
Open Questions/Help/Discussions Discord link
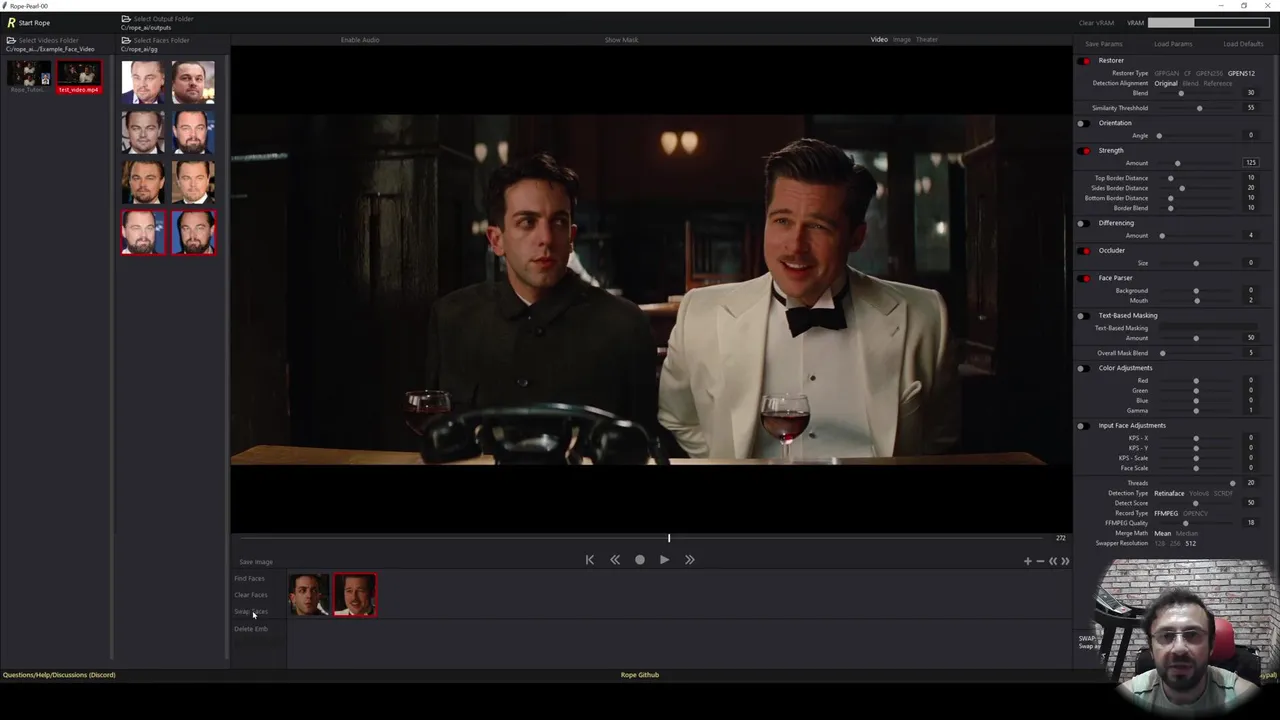[x=59, y=675]
